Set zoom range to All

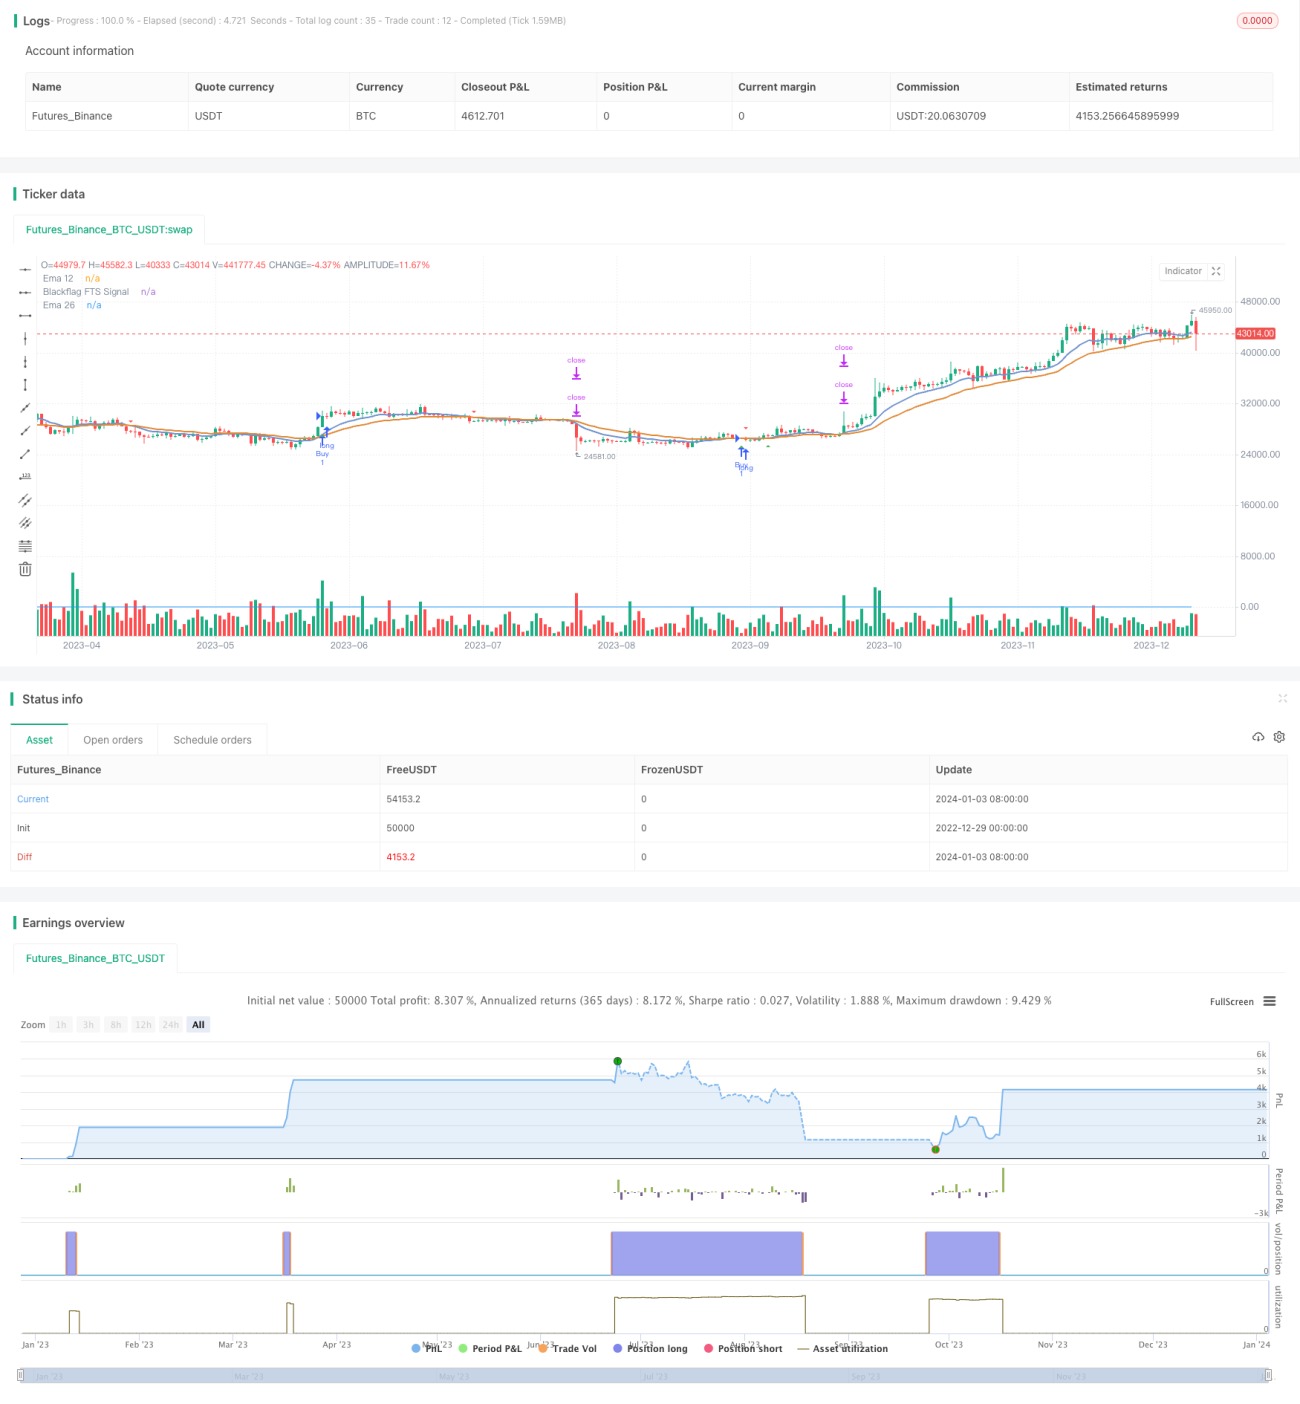pyautogui.click(x=198, y=1024)
